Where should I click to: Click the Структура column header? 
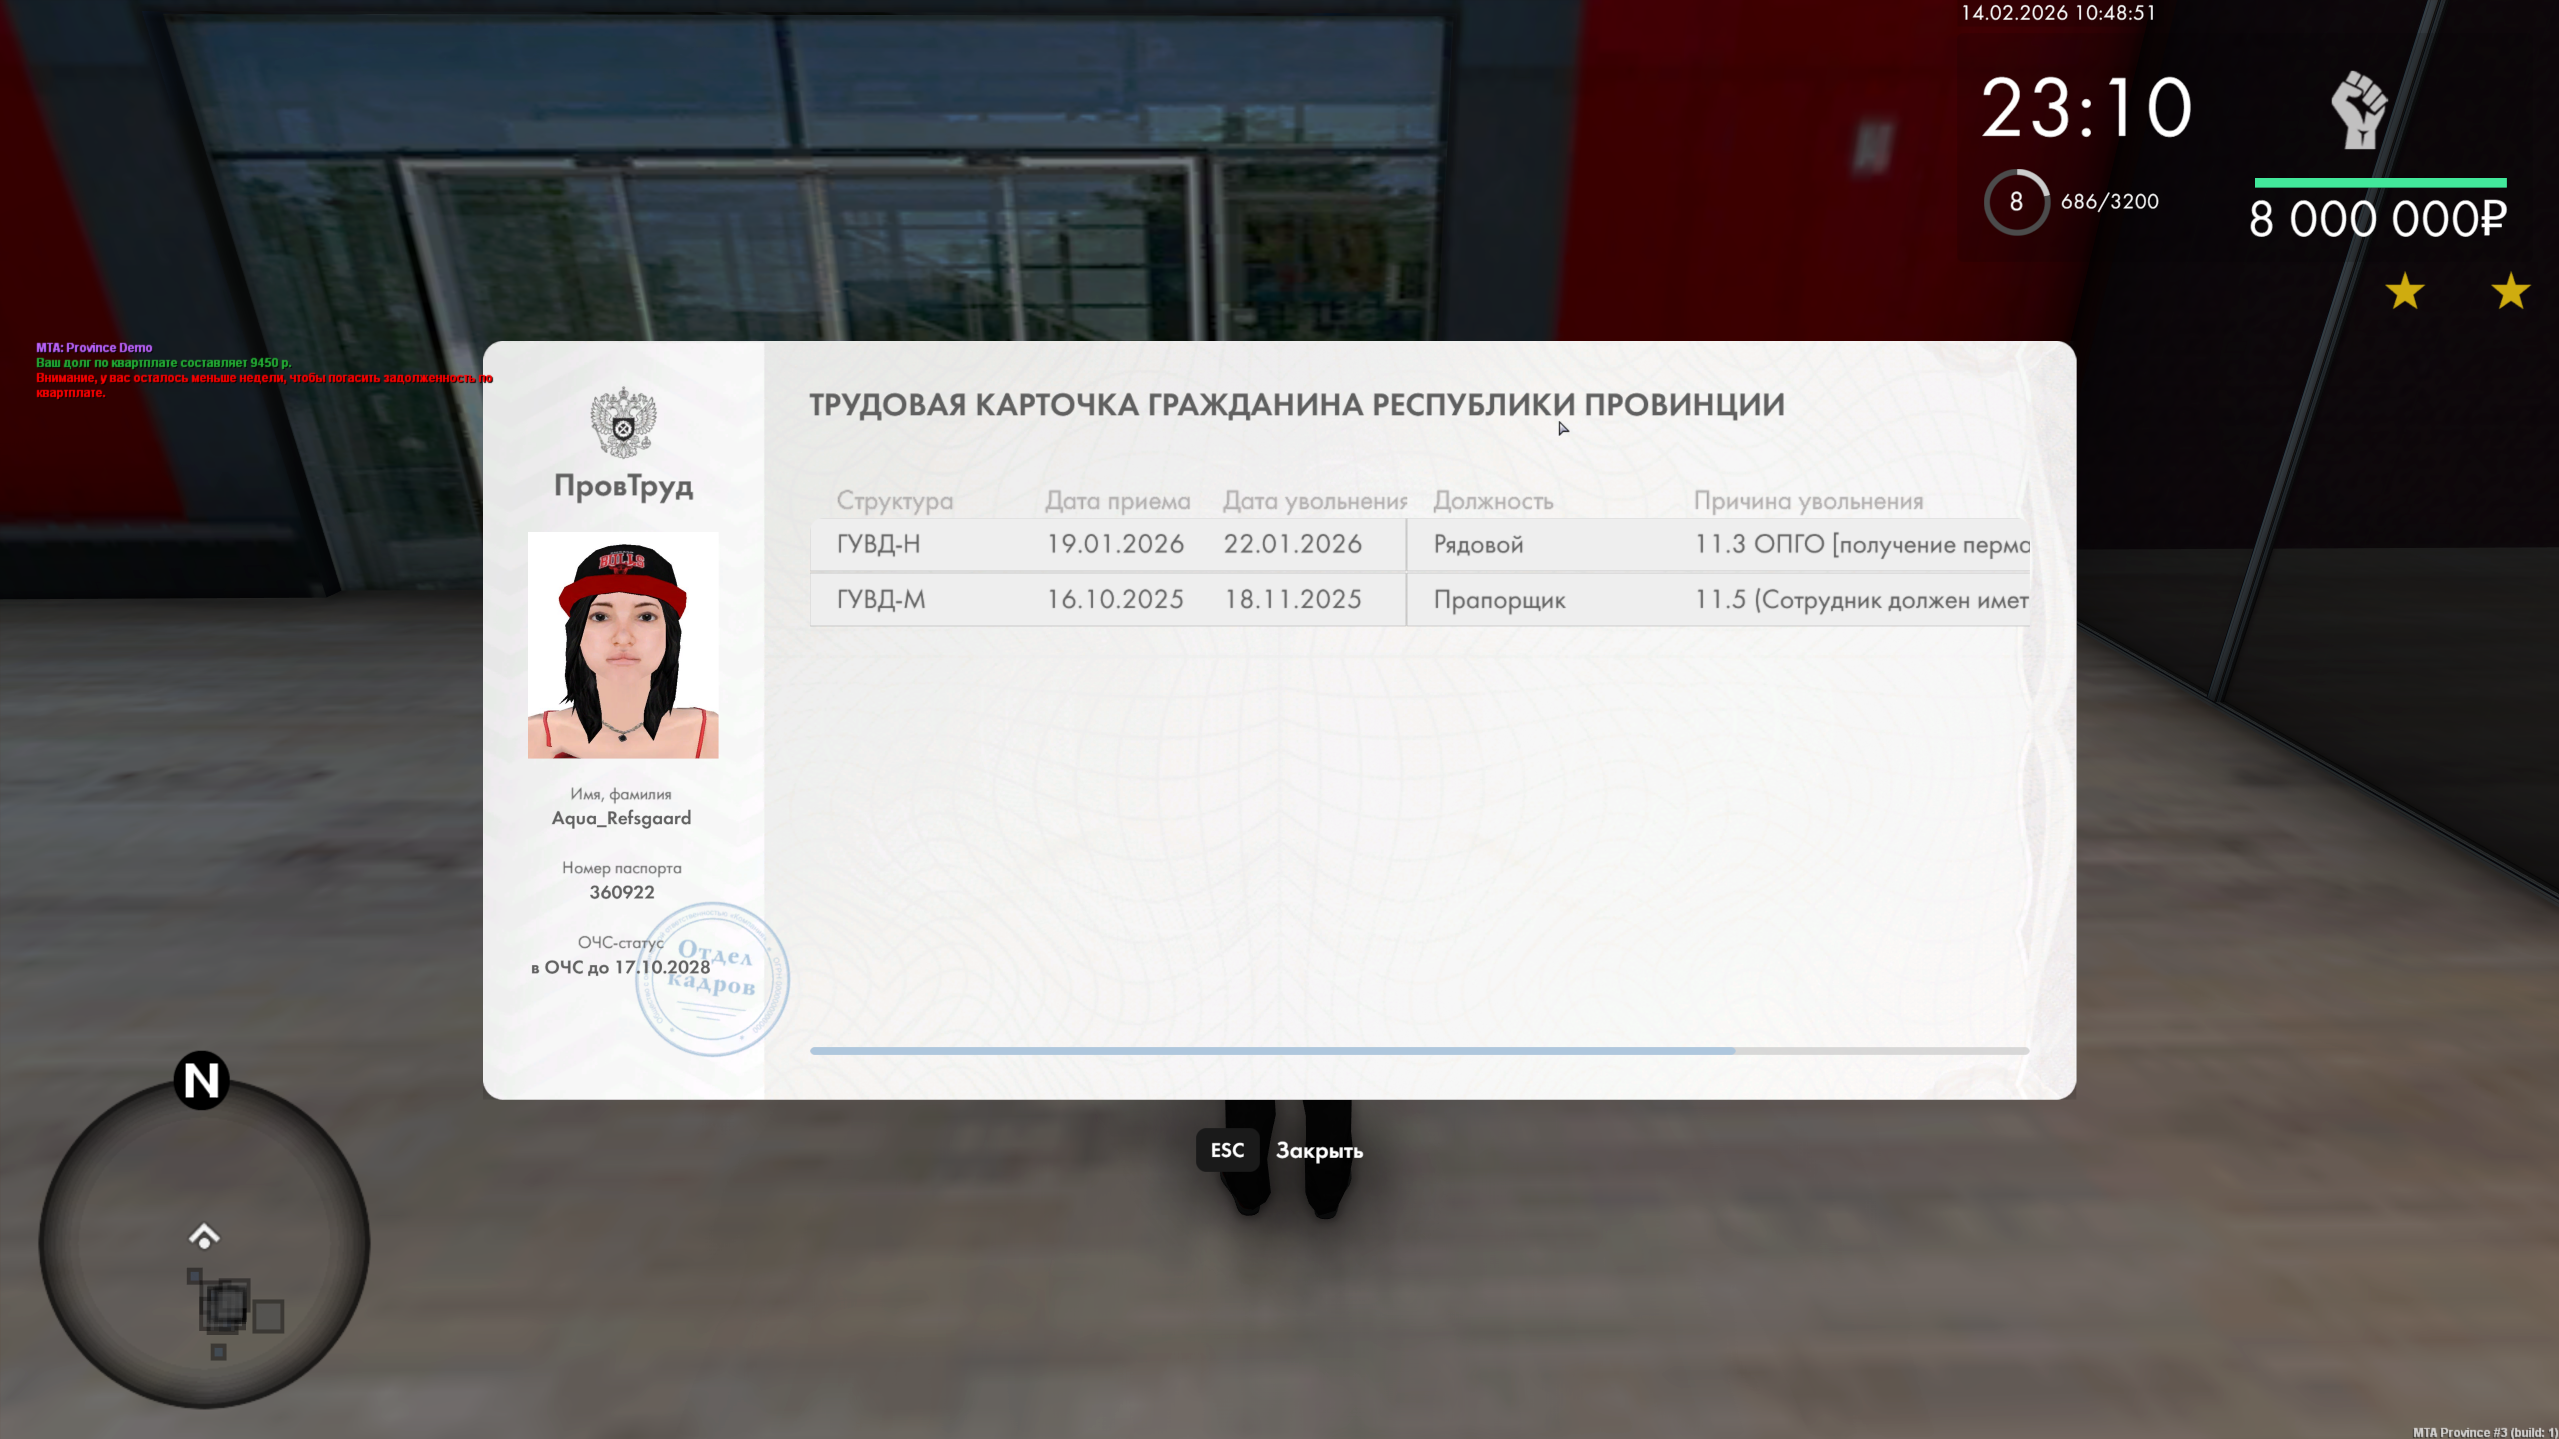click(894, 501)
